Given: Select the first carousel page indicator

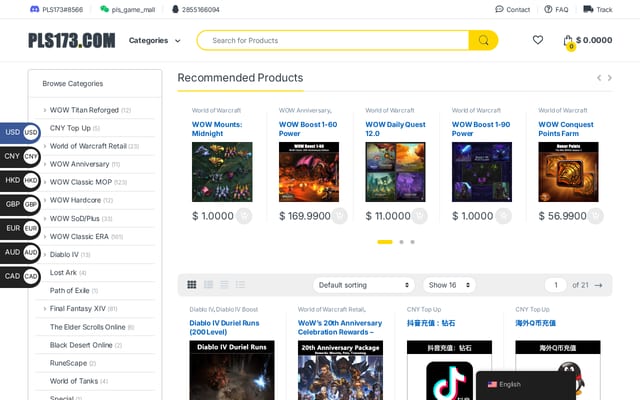Looking at the screenshot, I should pyautogui.click(x=384, y=242).
